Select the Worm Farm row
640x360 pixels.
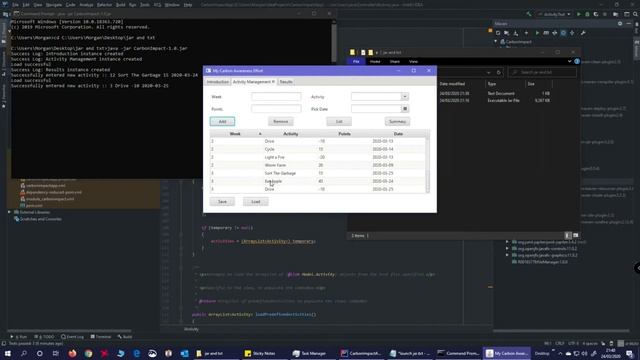click(x=318, y=165)
